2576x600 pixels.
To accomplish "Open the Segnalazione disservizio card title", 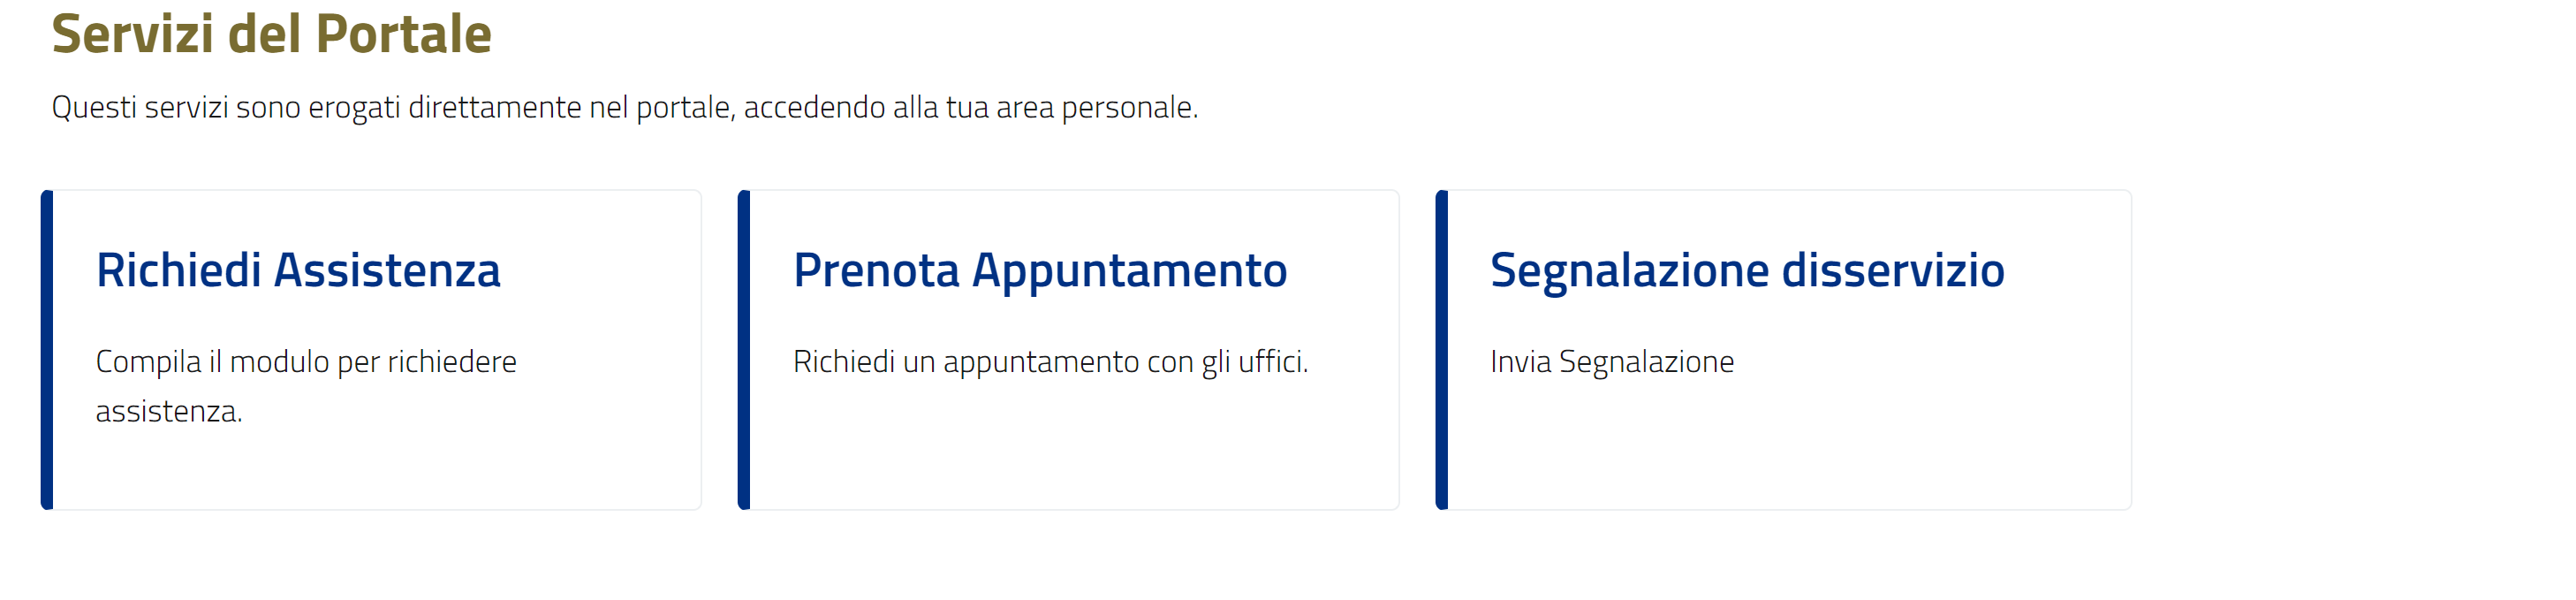I will click(x=1746, y=271).
